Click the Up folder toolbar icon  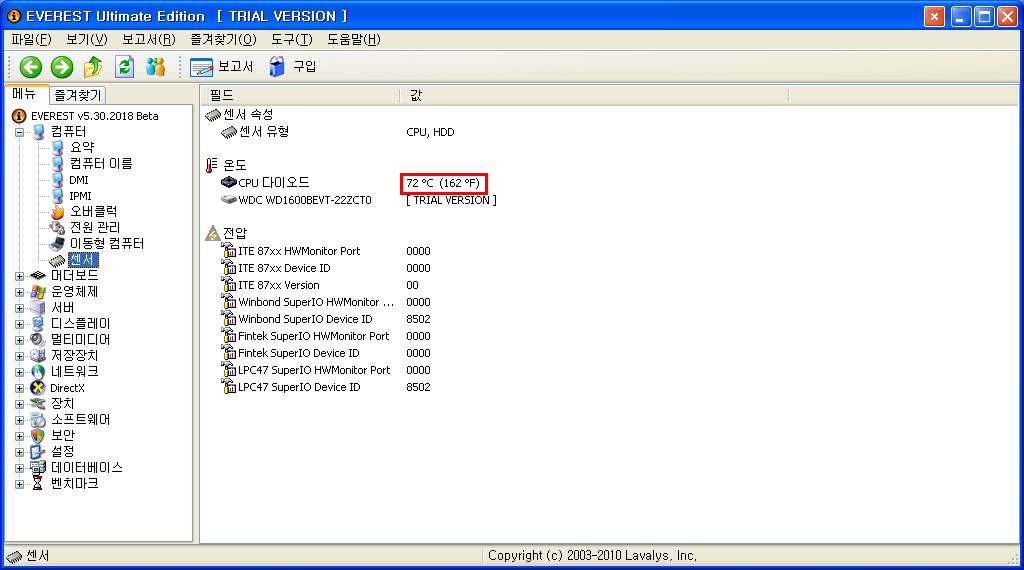pos(93,67)
